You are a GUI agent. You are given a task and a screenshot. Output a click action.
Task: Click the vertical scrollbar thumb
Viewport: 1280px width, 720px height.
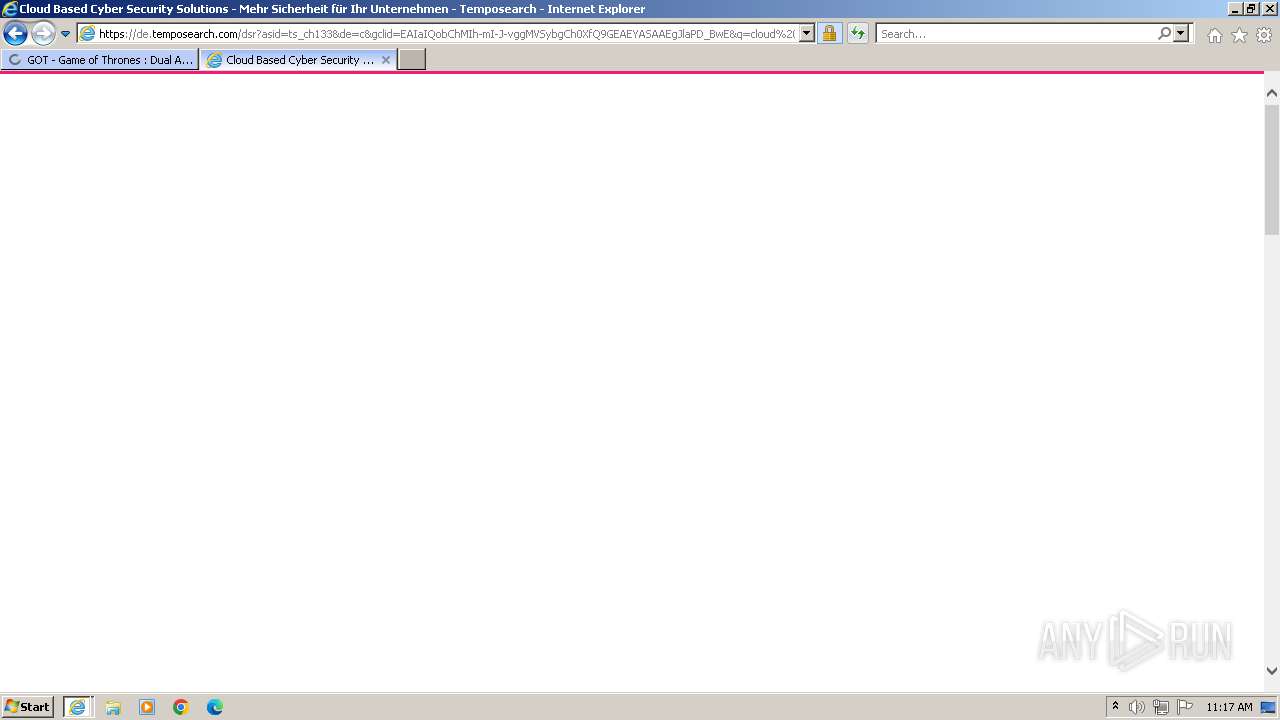[x=1272, y=168]
